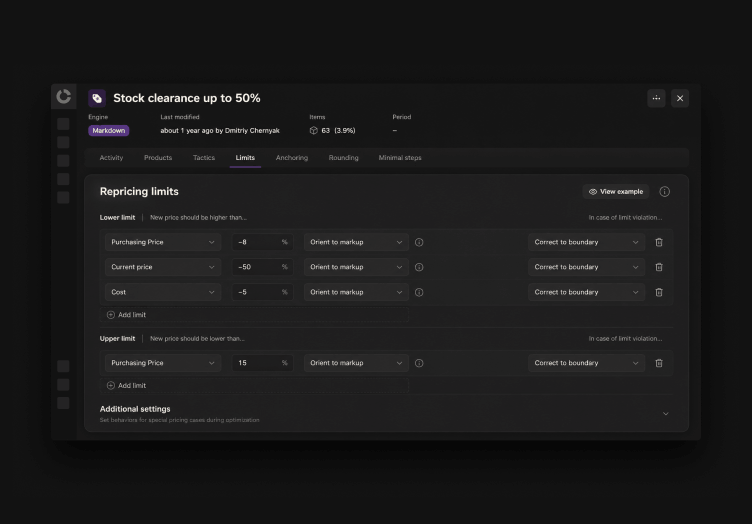Click the app logo icon in sidebar
This screenshot has height=524, width=752.
[63, 96]
